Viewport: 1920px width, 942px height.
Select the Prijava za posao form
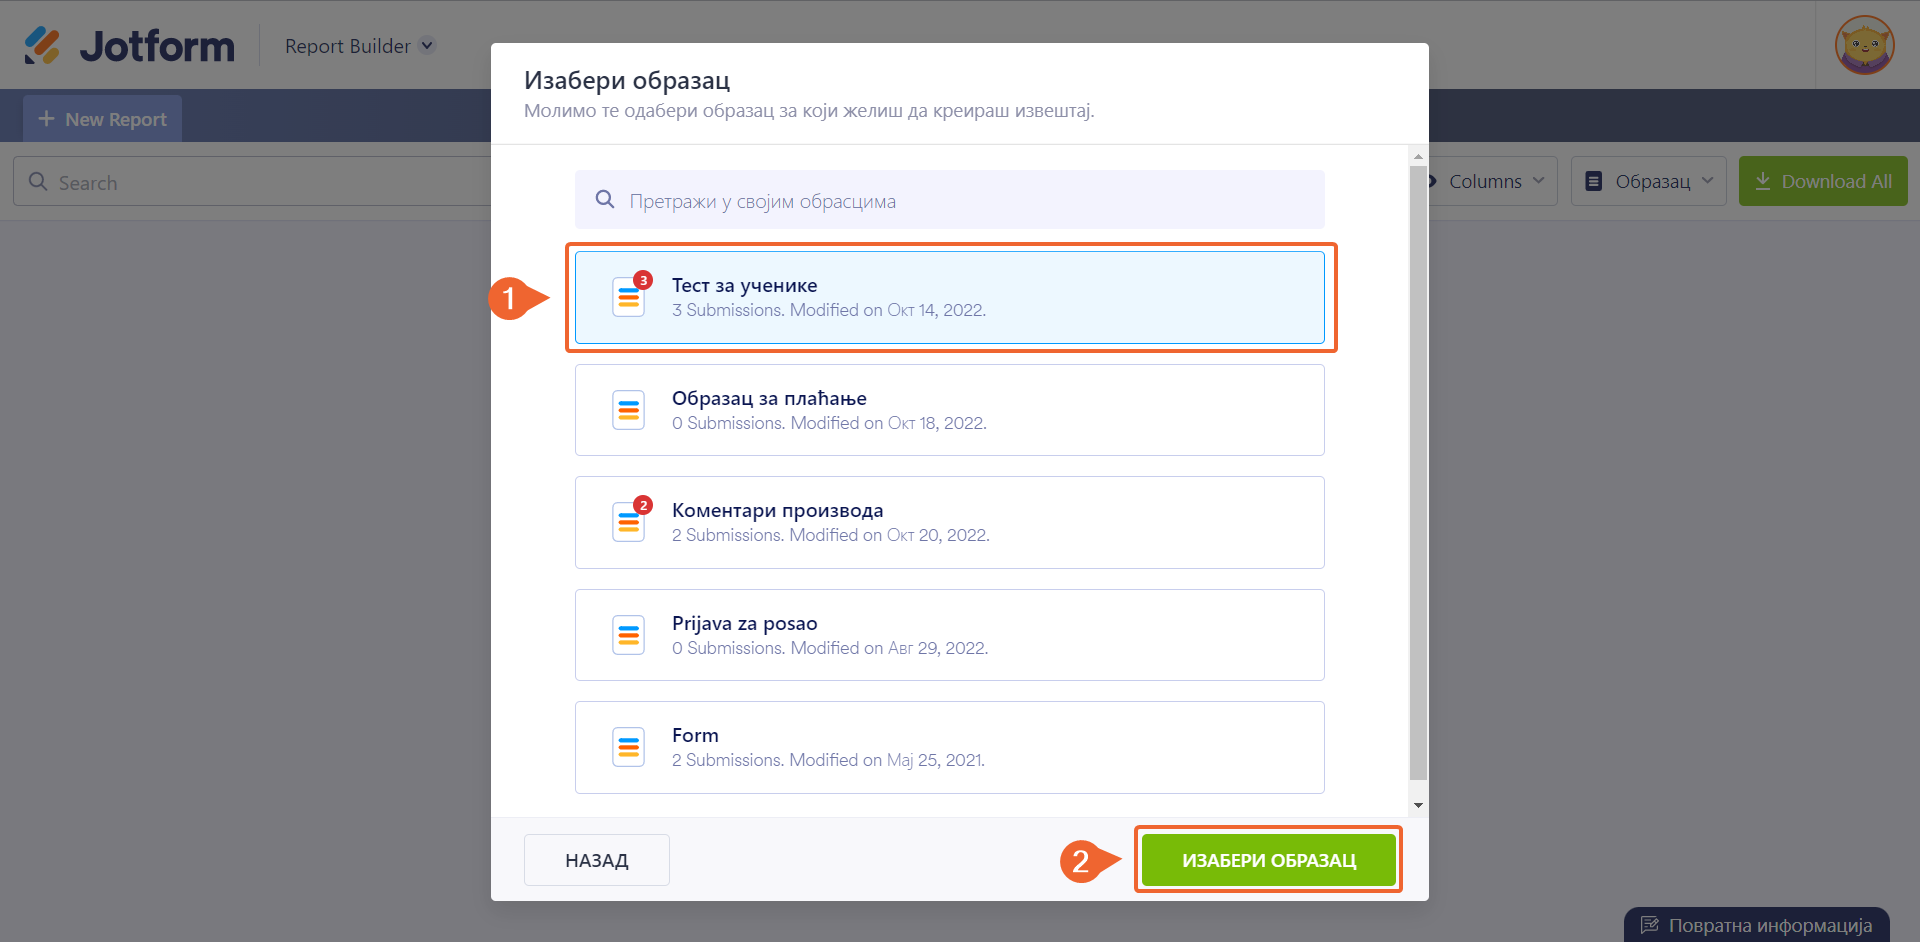[949, 635]
